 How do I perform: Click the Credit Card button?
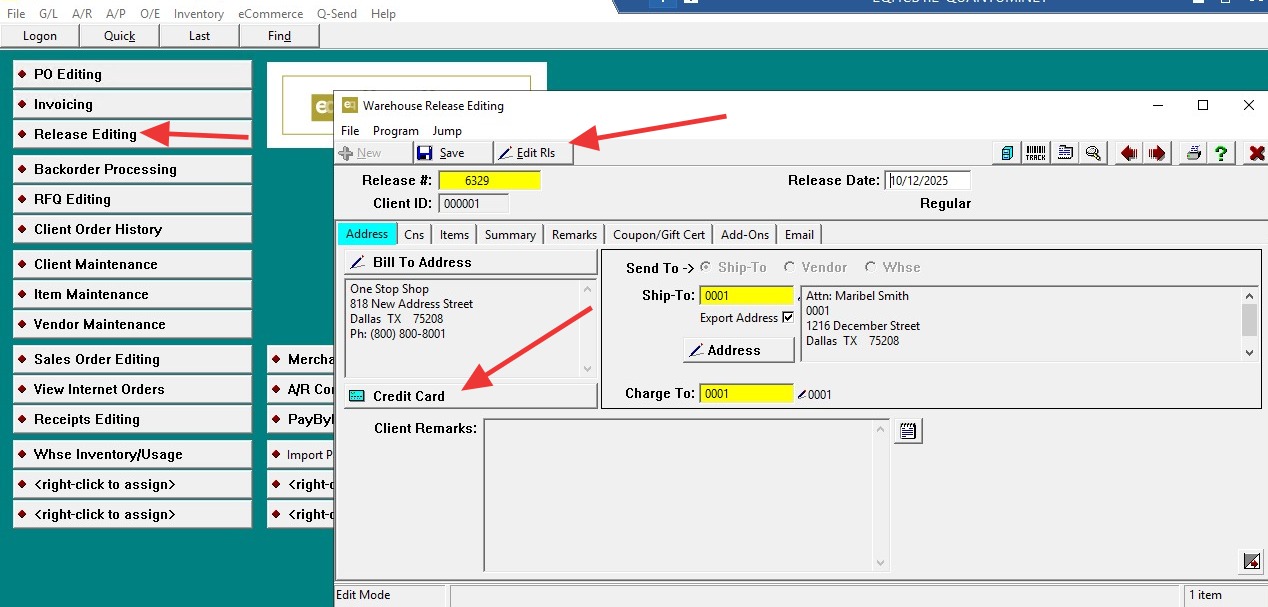(x=470, y=396)
